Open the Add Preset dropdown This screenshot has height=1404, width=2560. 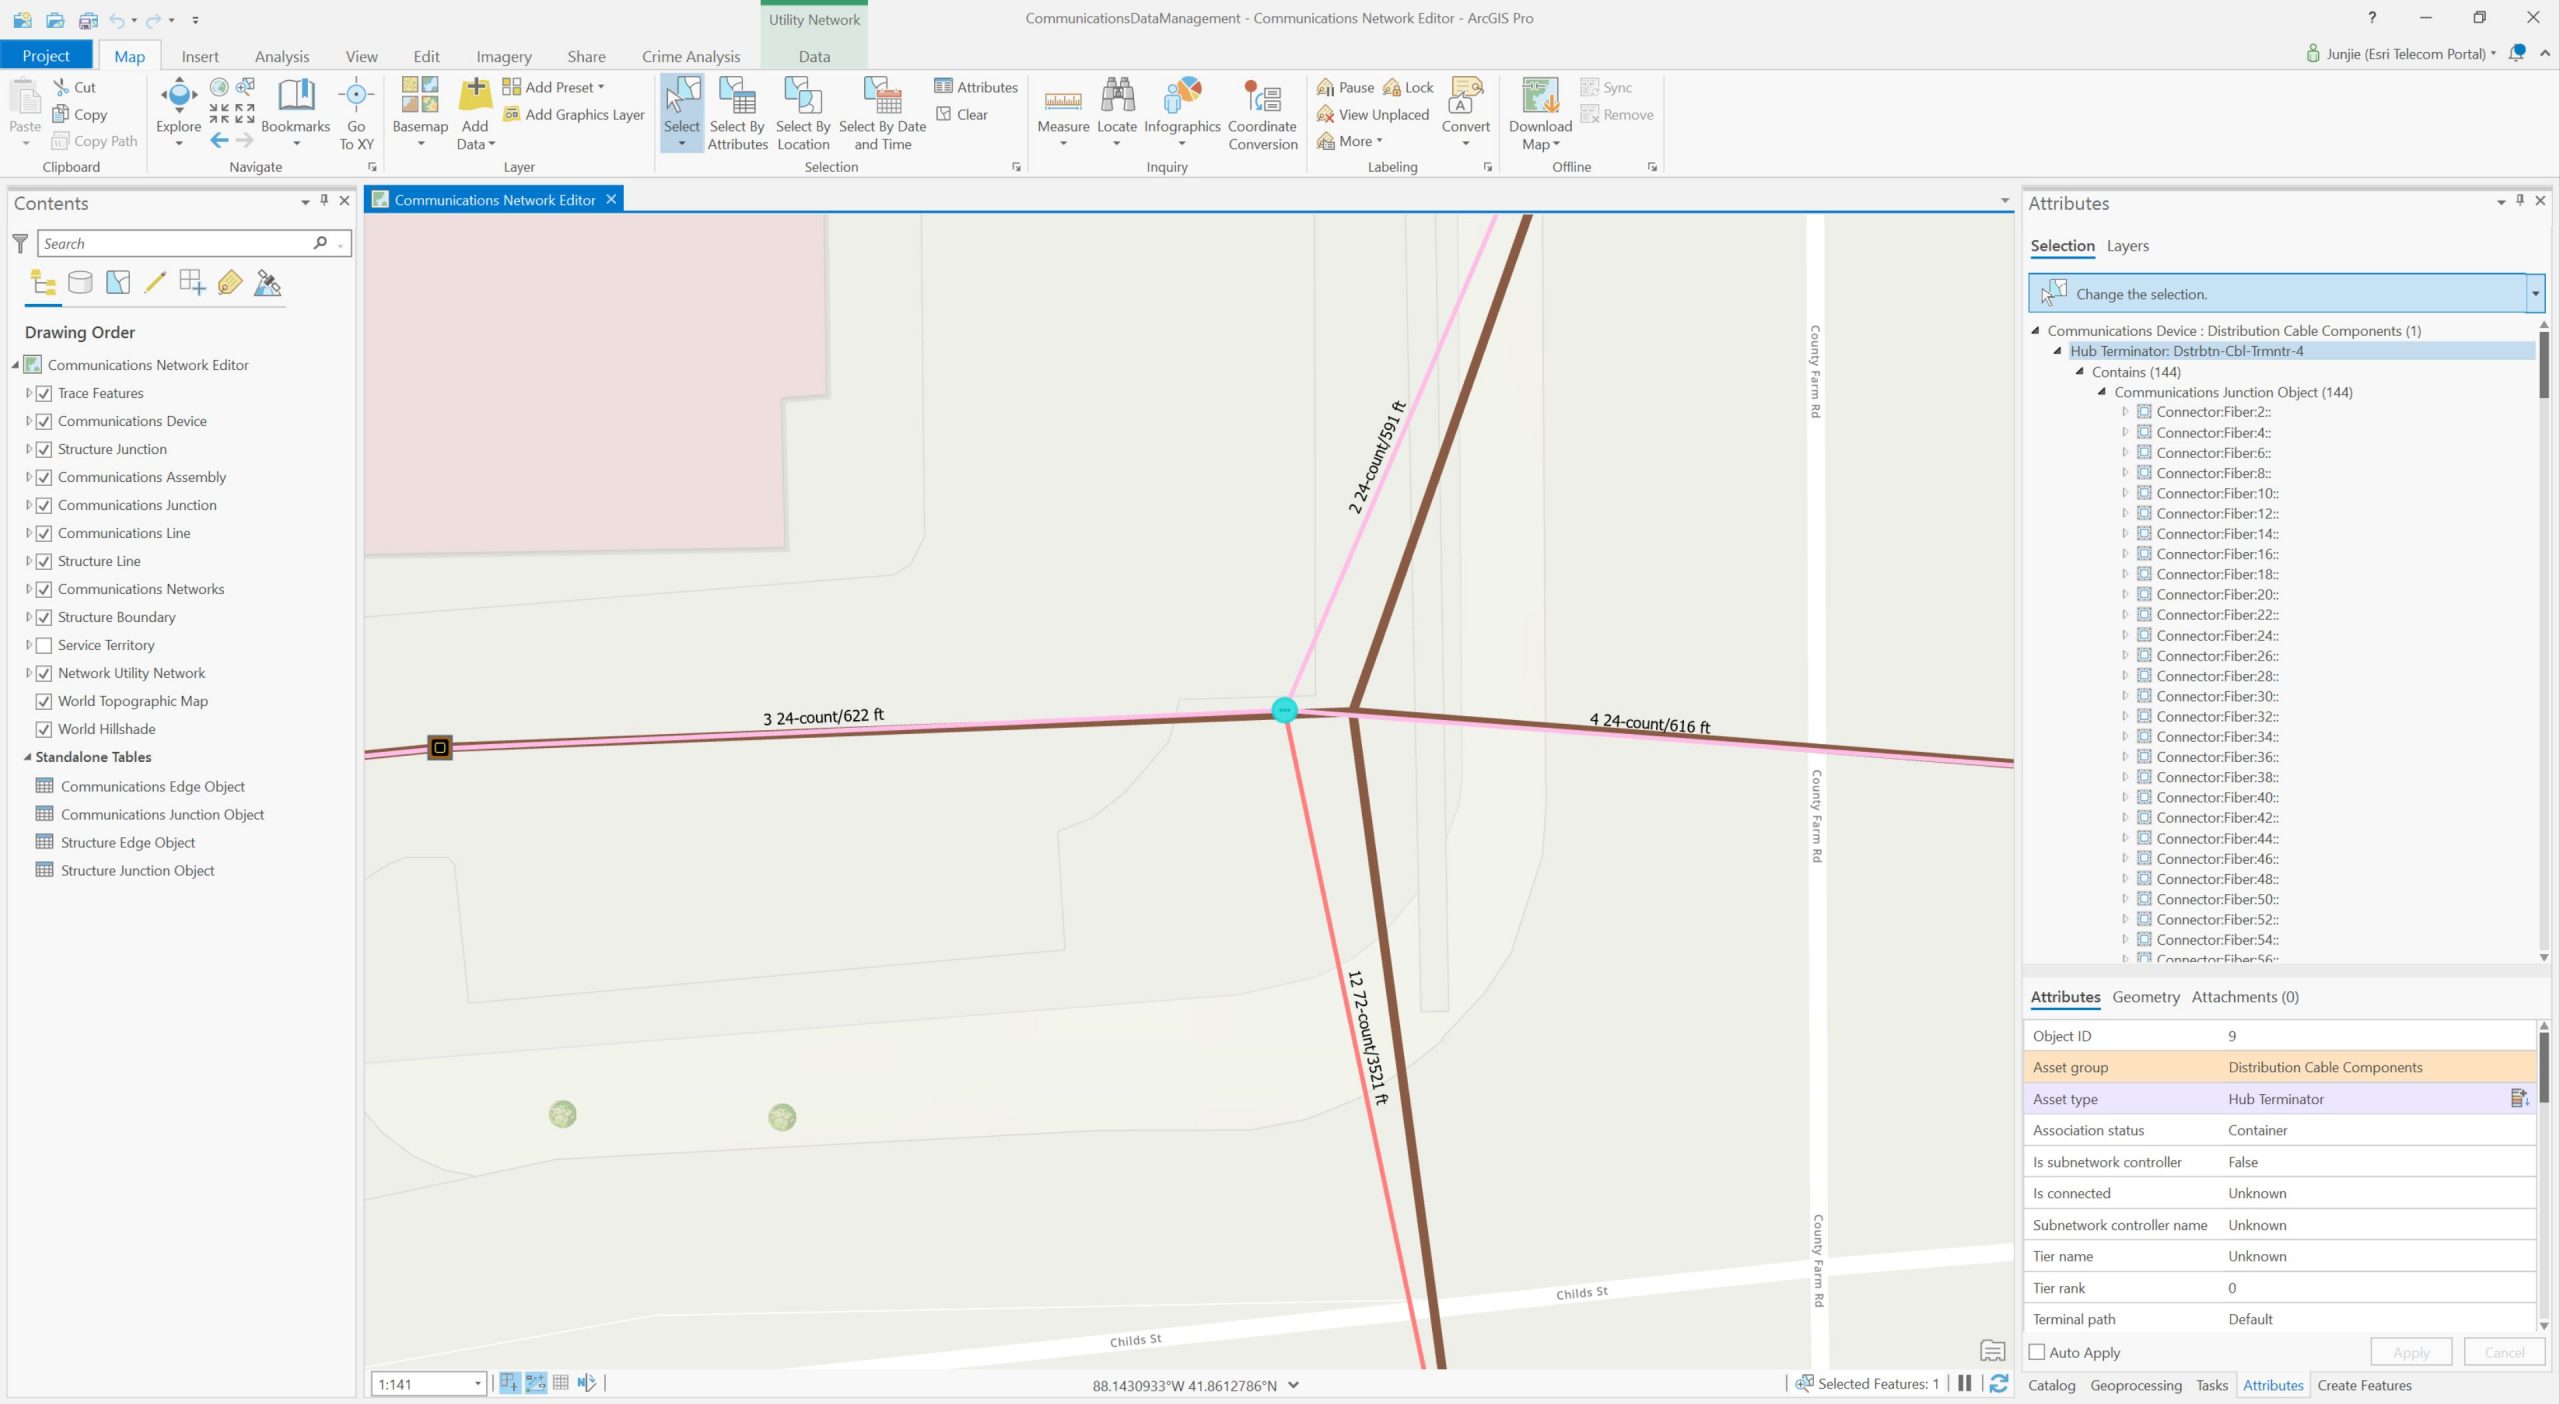554,87
